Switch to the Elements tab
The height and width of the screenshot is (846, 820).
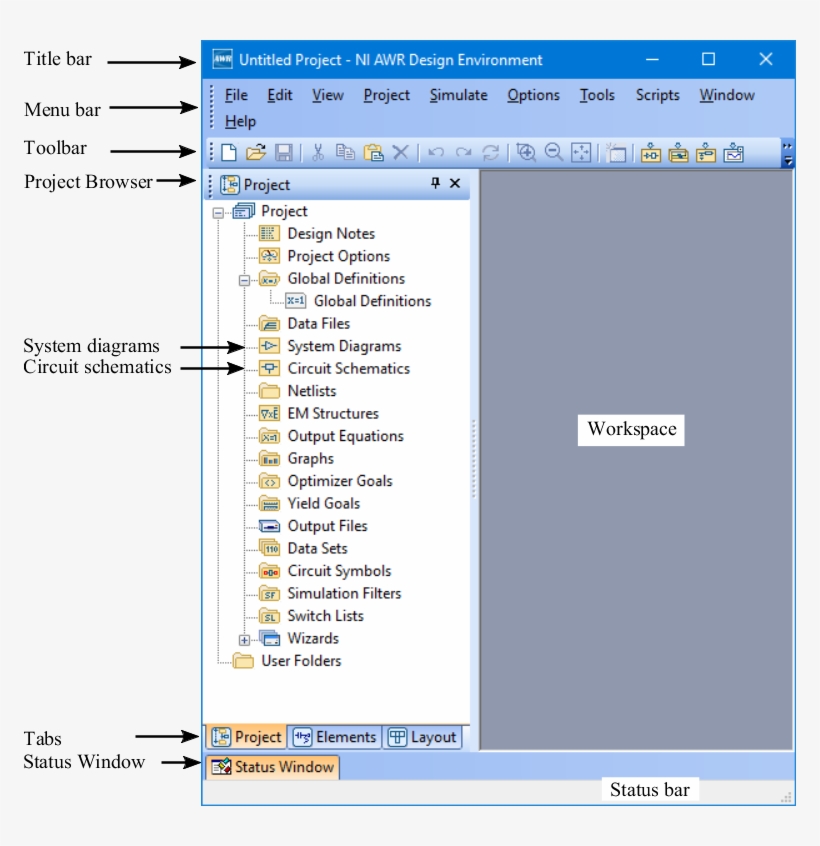coord(334,737)
